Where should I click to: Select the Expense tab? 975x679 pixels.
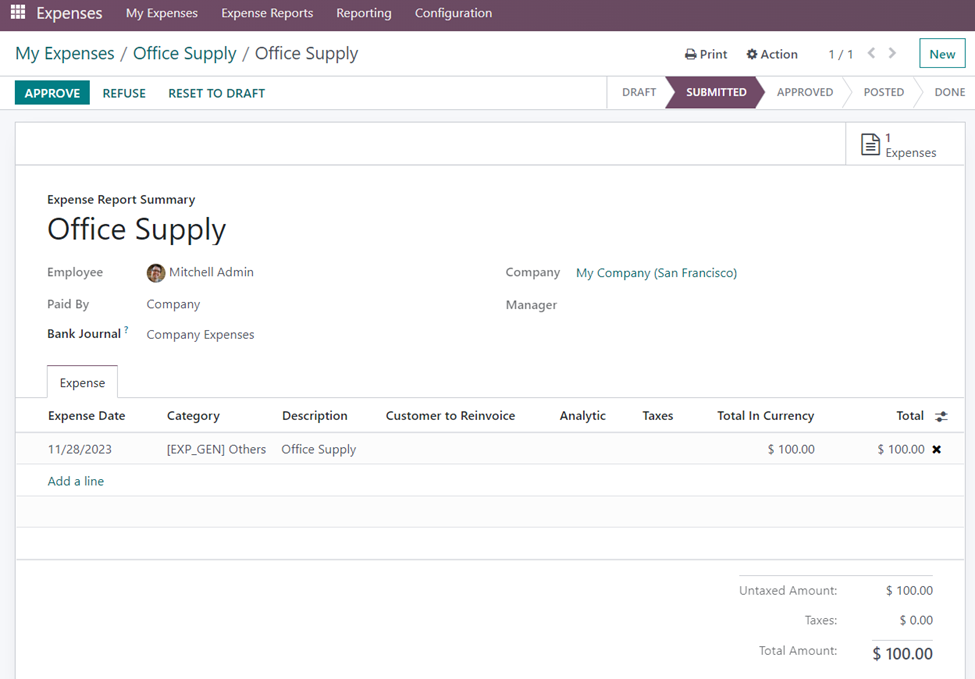(82, 383)
